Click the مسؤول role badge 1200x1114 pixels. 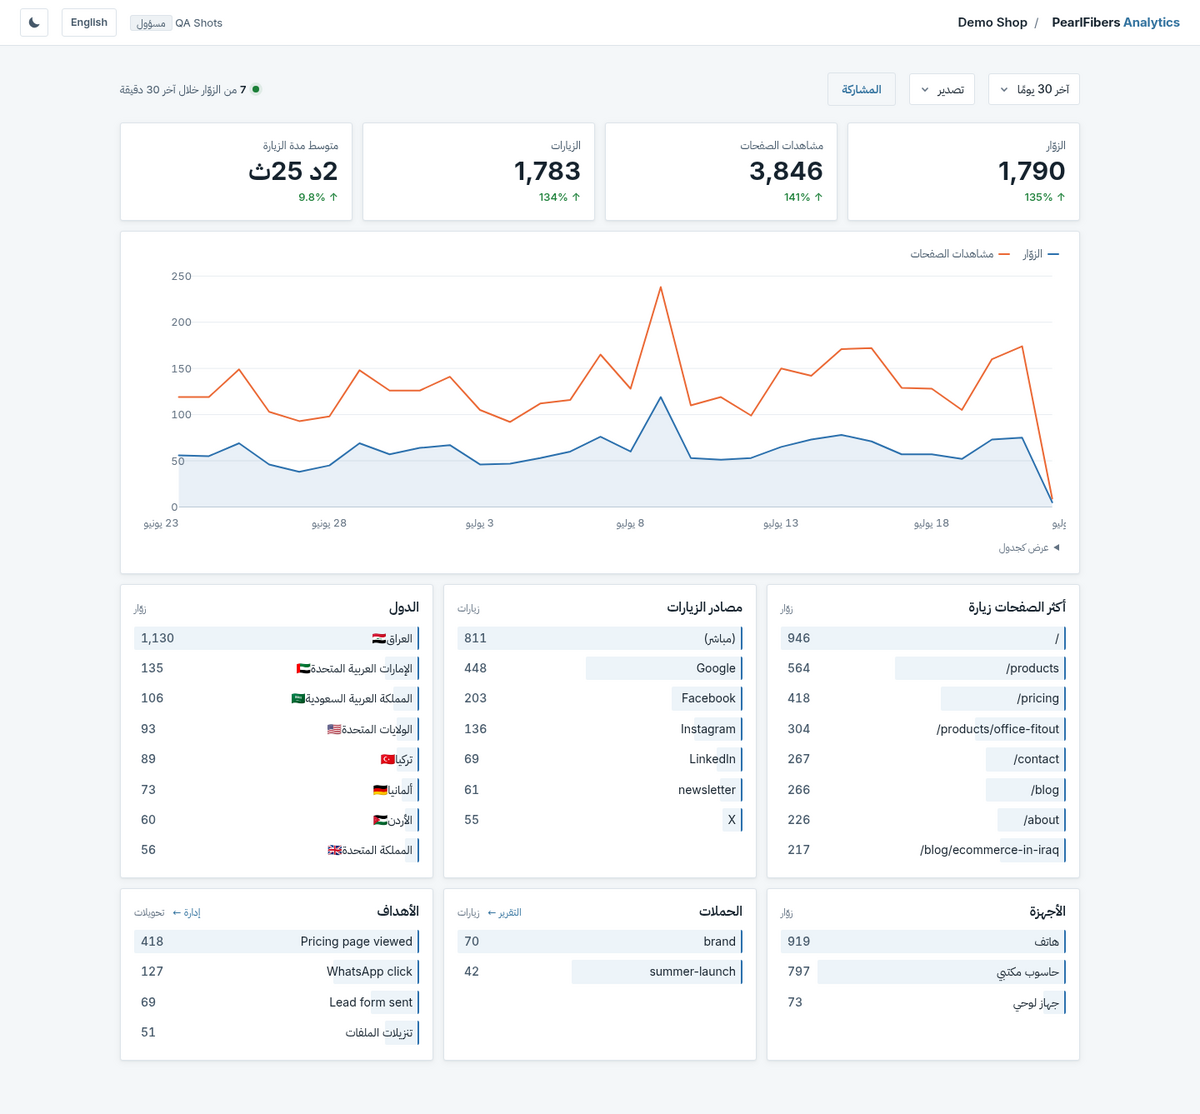coord(150,23)
